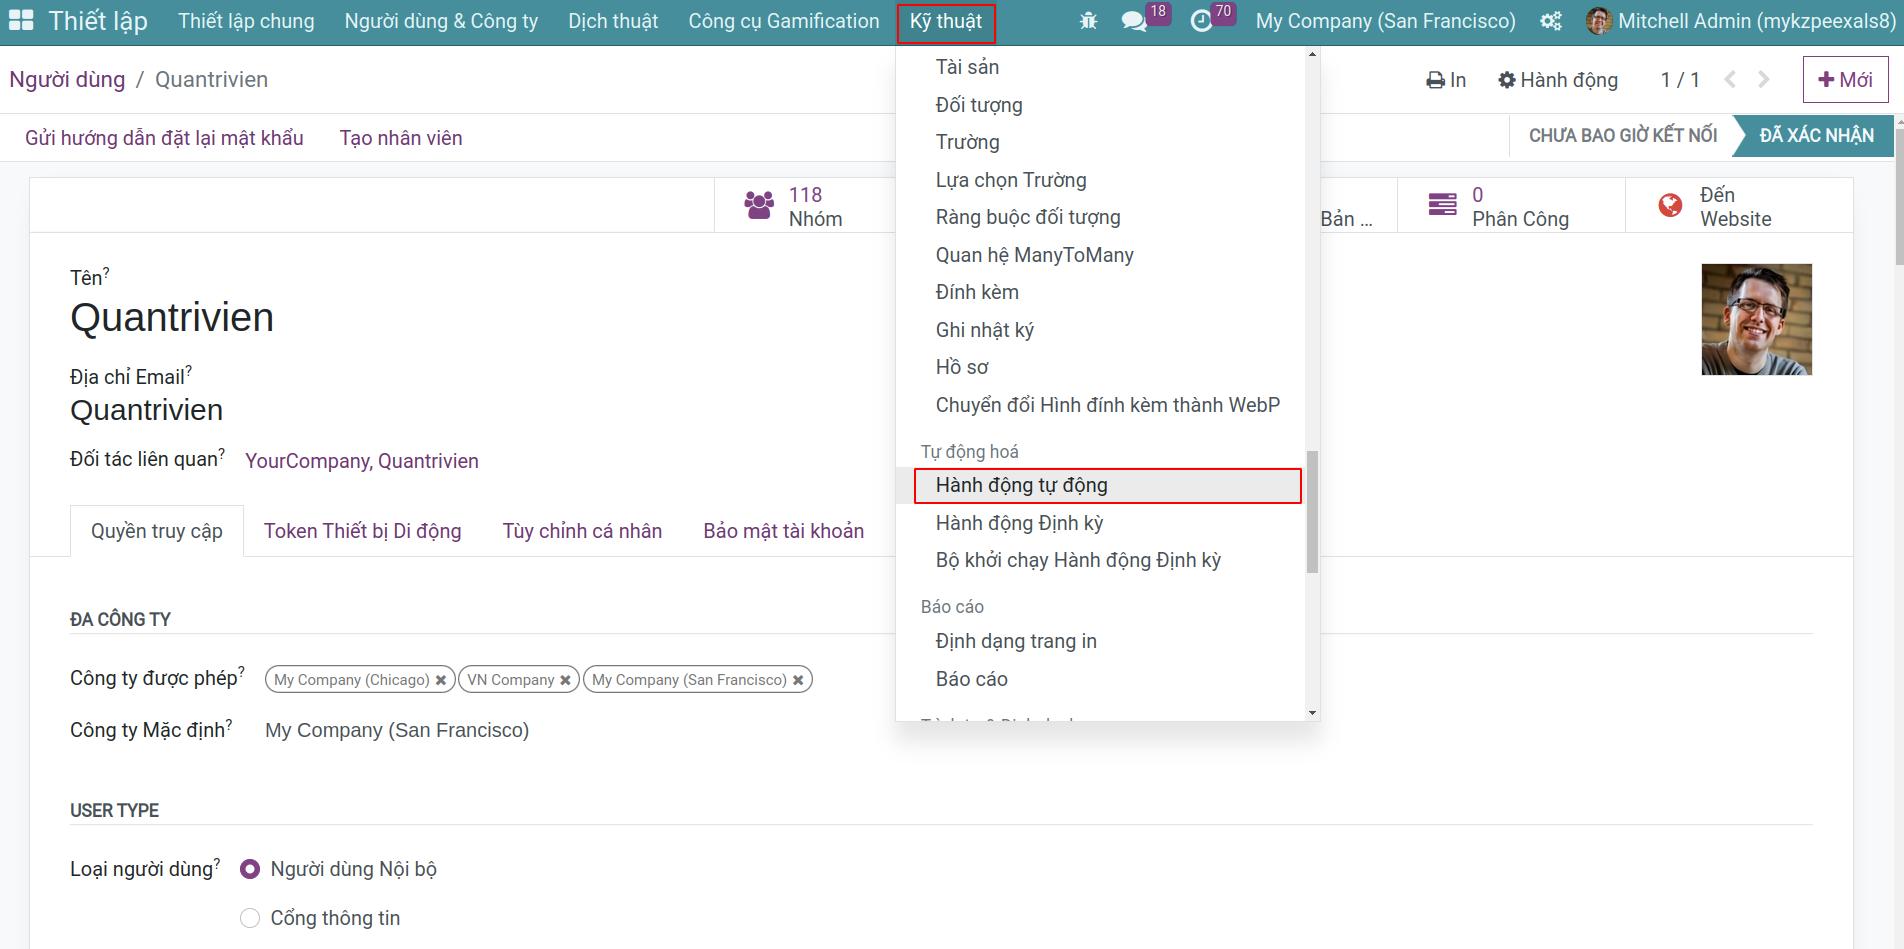The image size is (1904, 949).
Task: Open Quyền truy cập tab
Action: click(x=157, y=531)
